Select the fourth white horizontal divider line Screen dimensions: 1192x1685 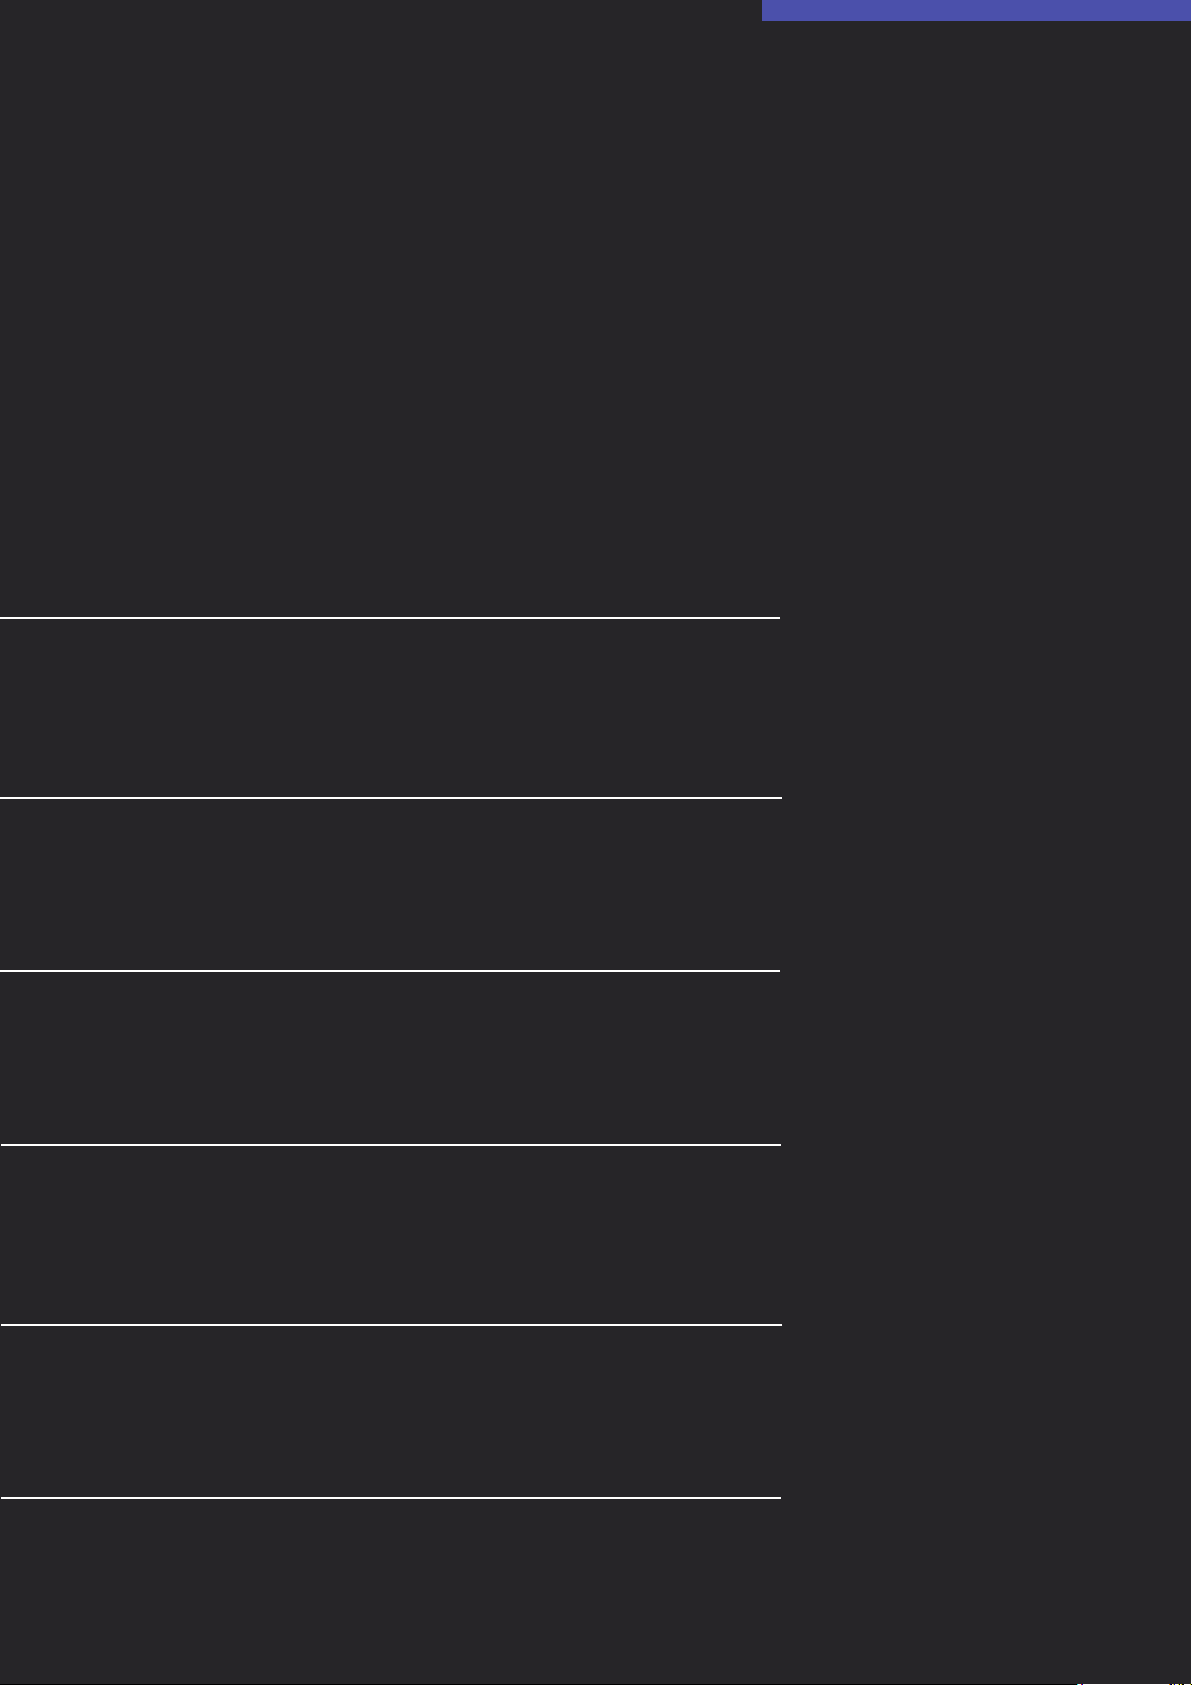click(390, 1145)
